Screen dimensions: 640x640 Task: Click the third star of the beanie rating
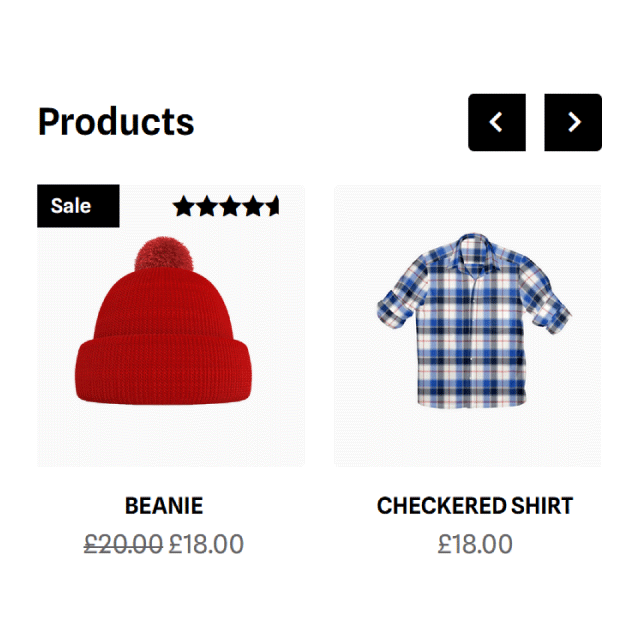(230, 207)
